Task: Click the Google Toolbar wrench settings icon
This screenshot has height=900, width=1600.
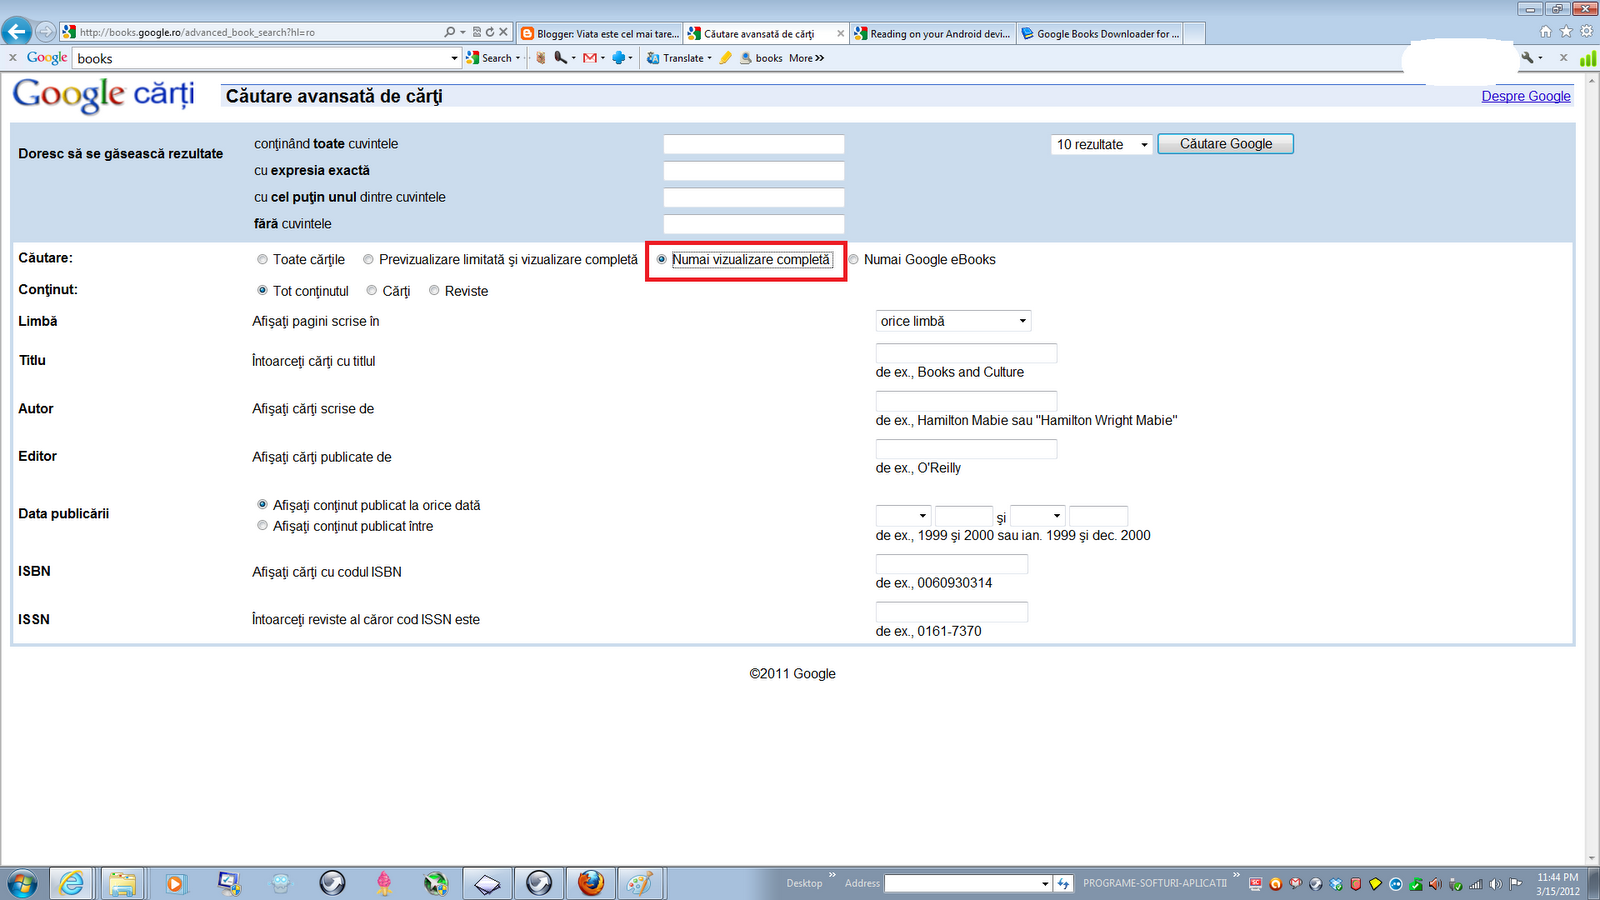Action: pyautogui.click(x=1527, y=58)
